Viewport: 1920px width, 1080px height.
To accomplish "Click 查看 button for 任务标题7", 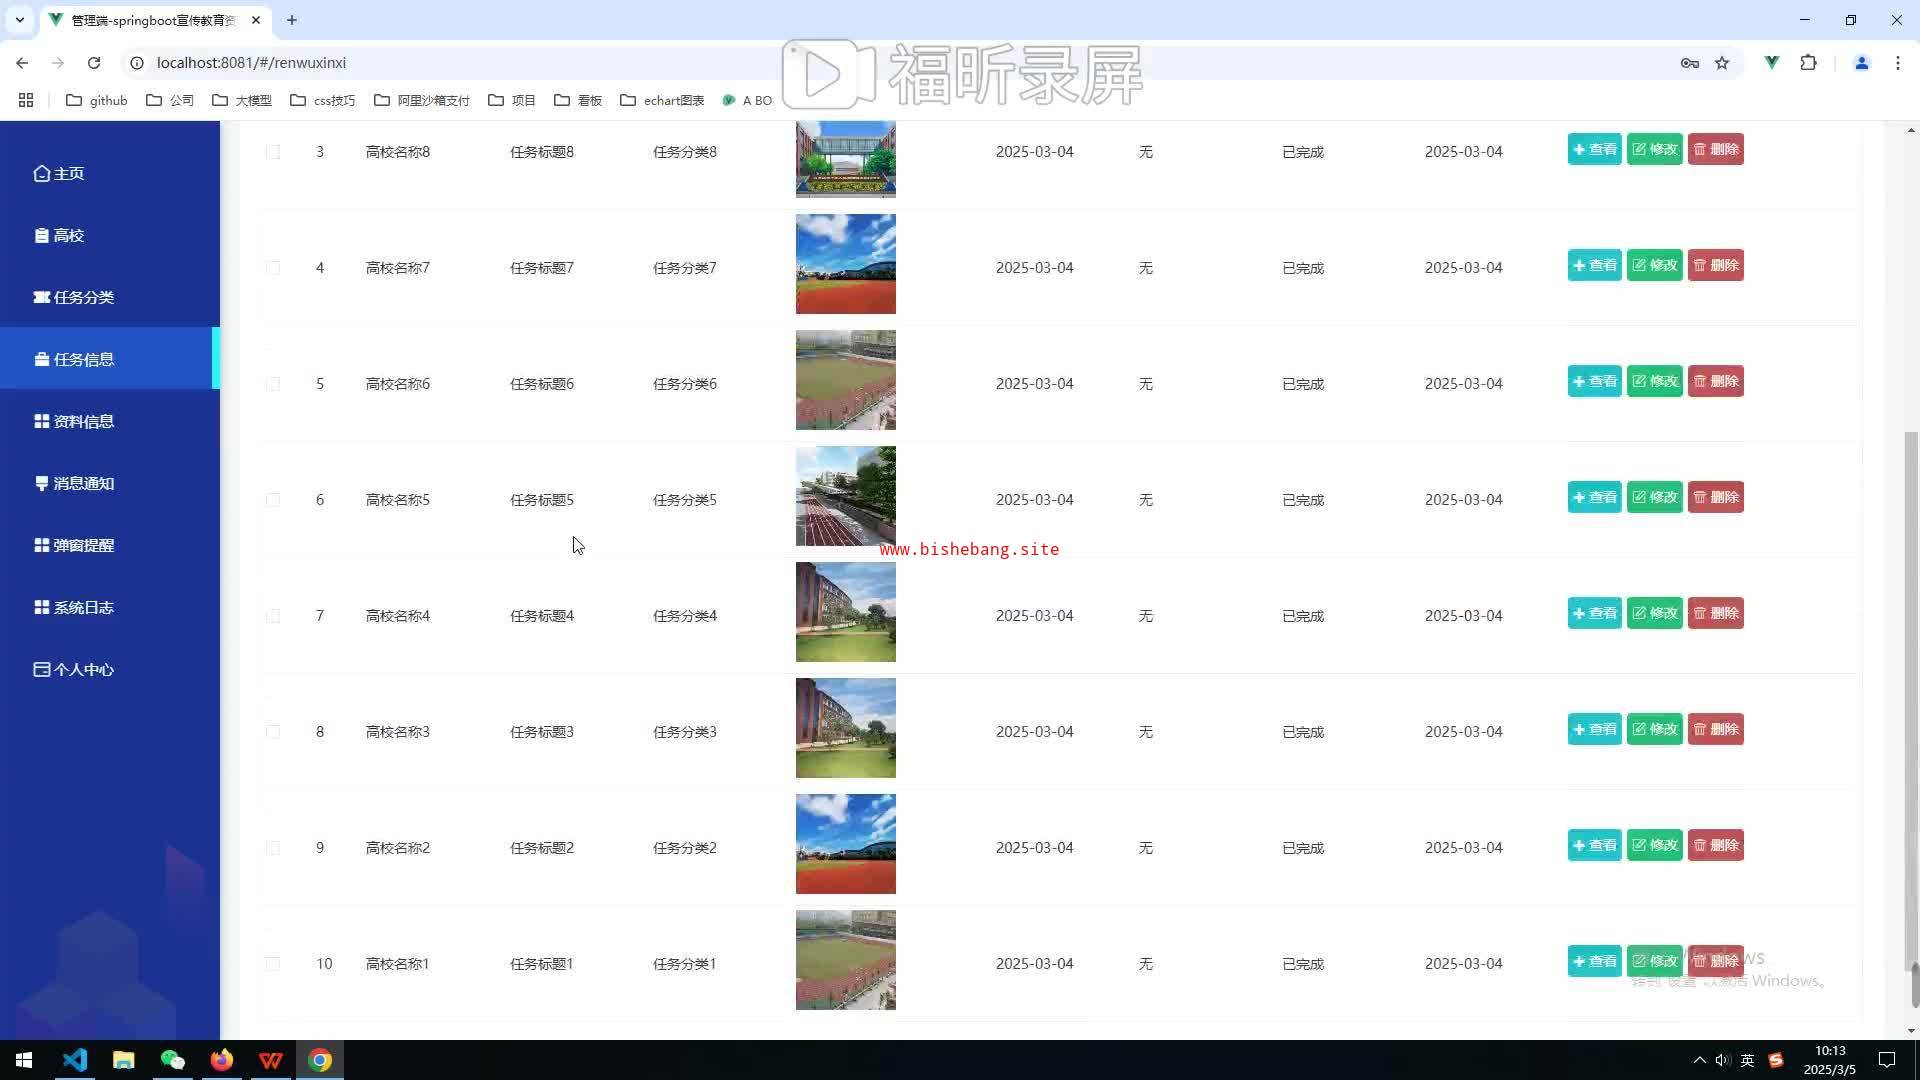I will tap(1594, 265).
